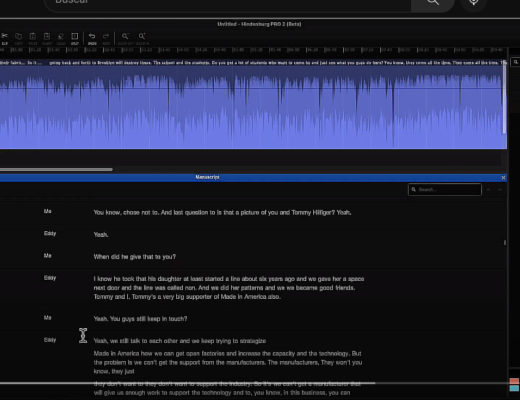Click the horizontal timeline scrollbar thumb
The width and height of the screenshot is (520, 400).
pos(56,169)
